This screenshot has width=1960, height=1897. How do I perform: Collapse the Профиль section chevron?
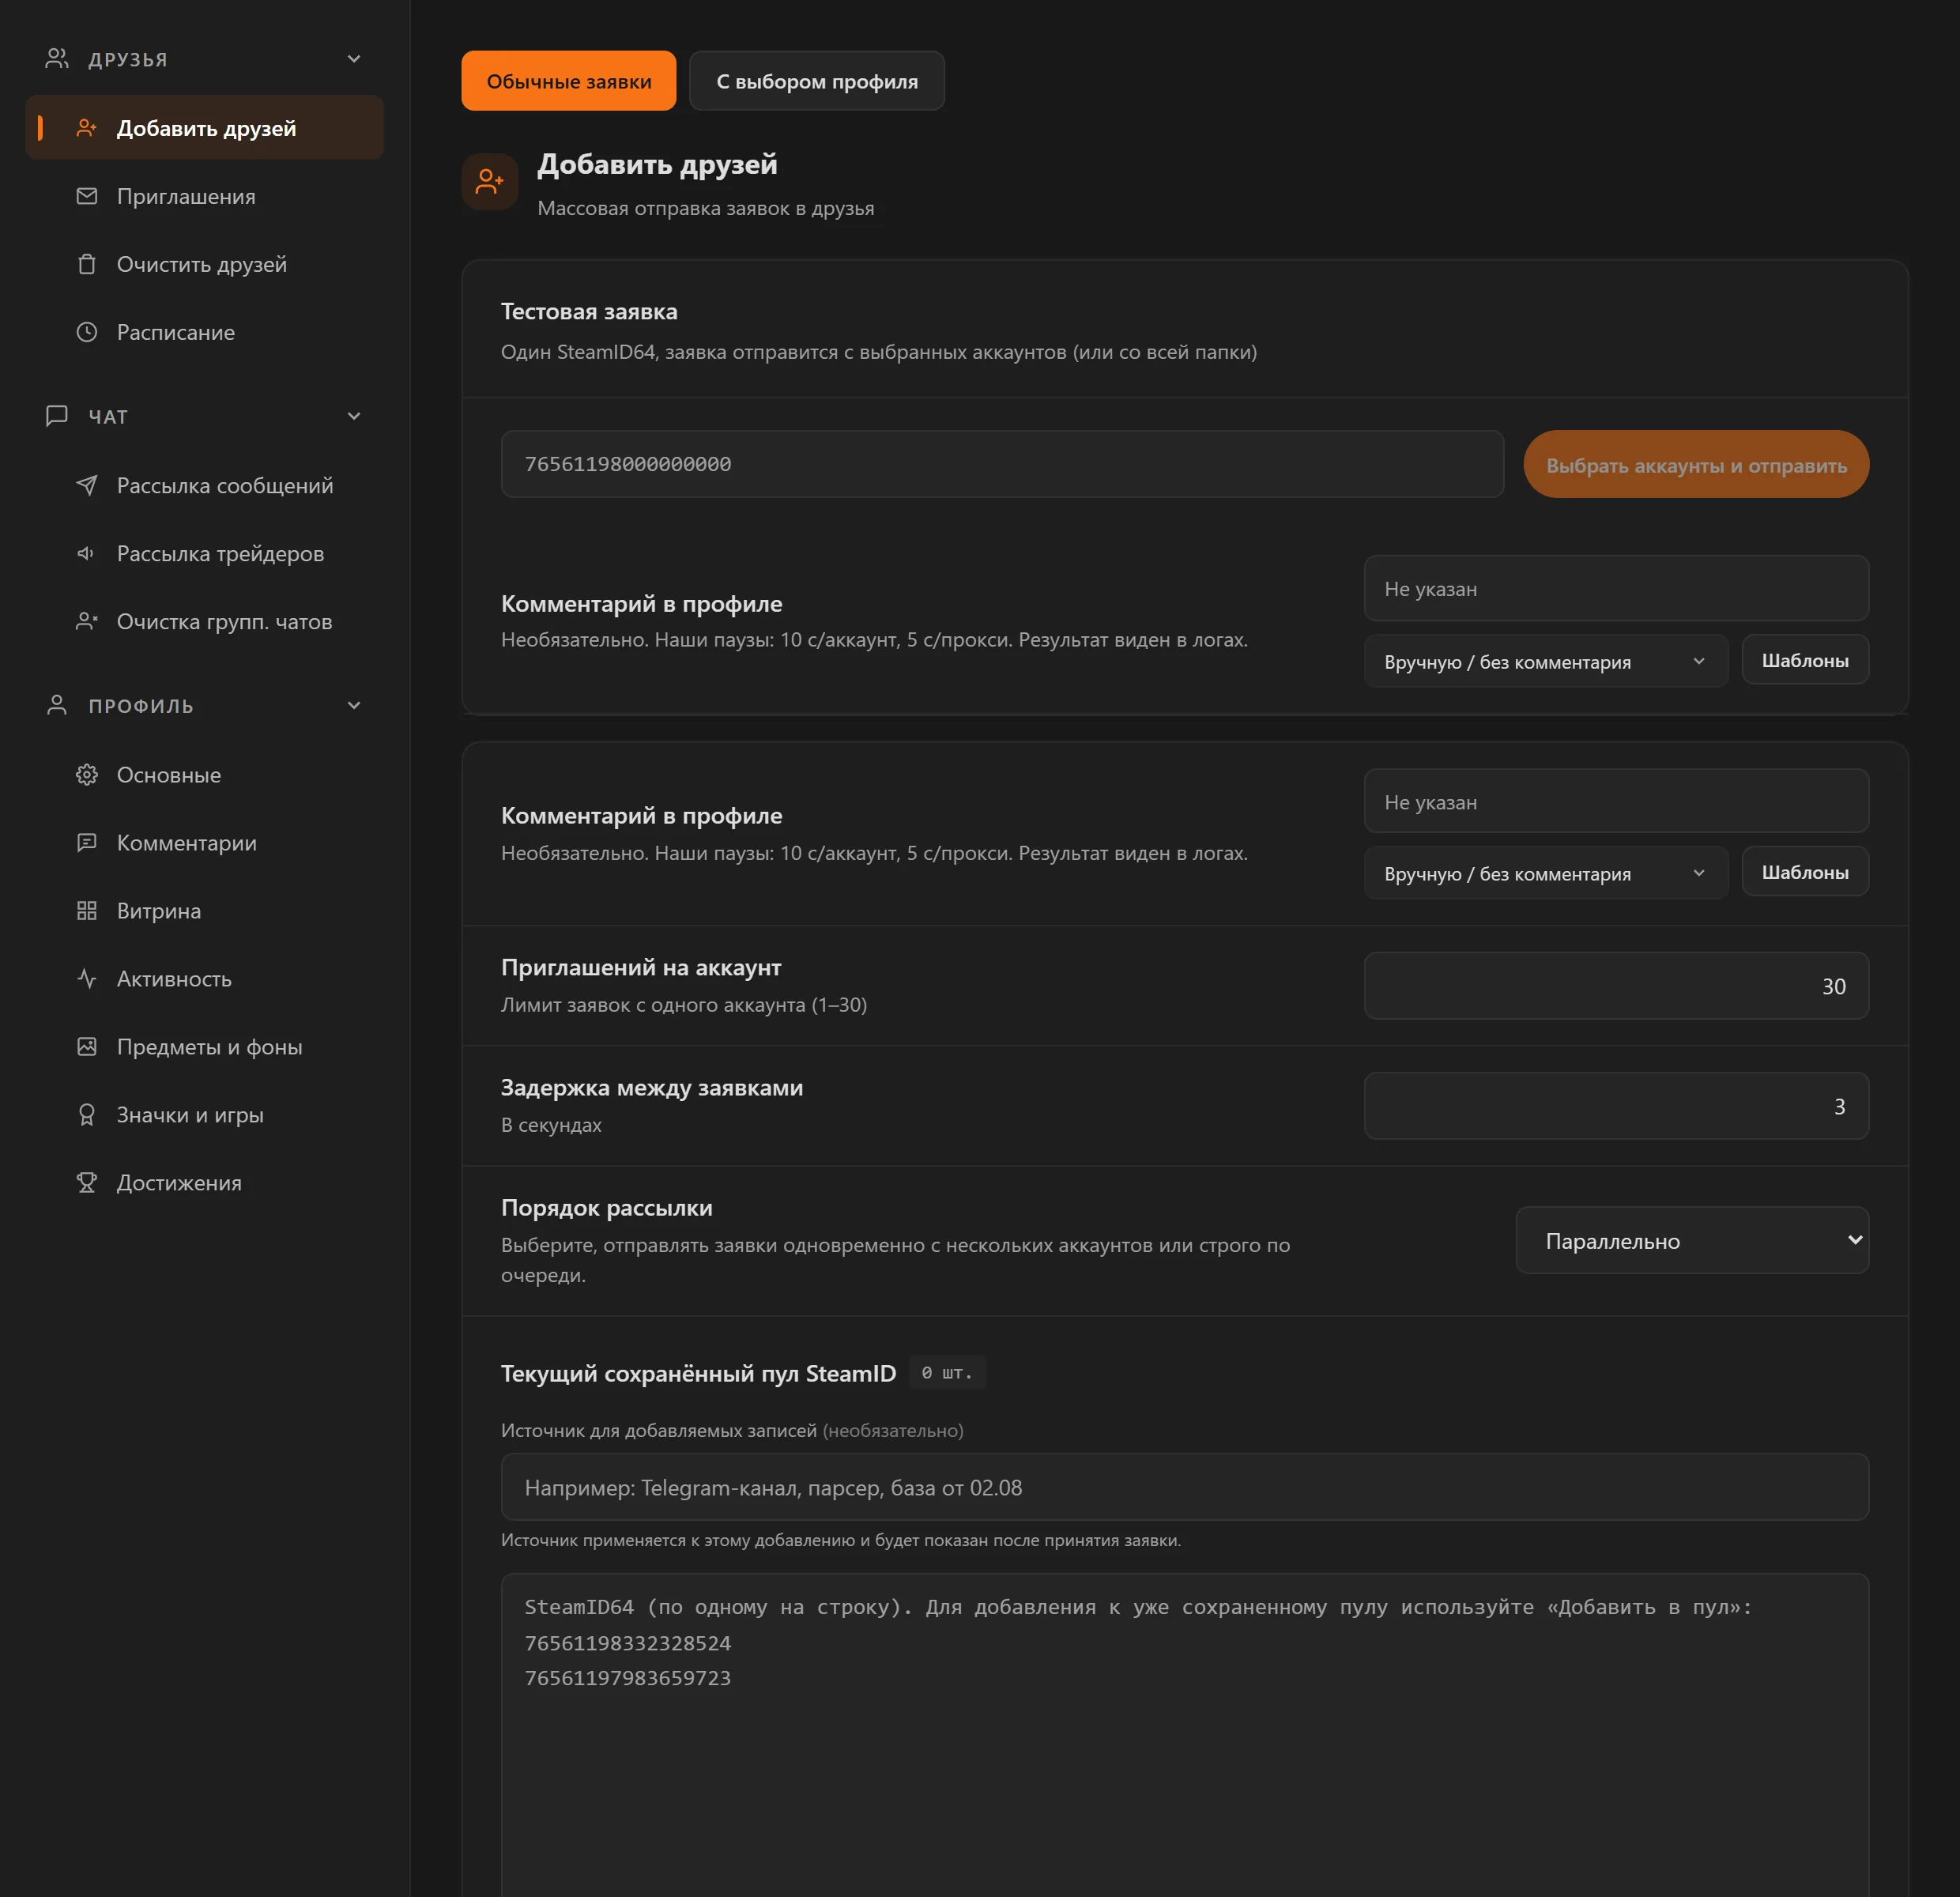354,705
